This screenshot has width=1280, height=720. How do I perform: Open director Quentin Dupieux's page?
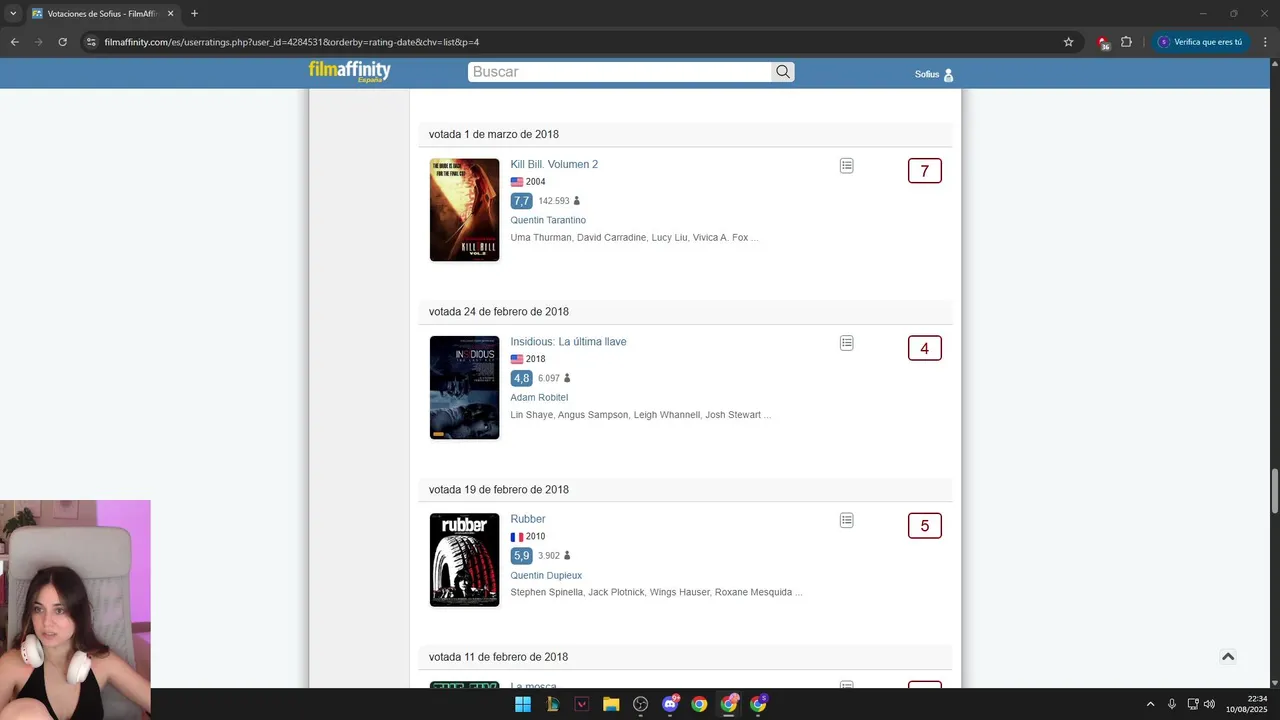coord(546,575)
